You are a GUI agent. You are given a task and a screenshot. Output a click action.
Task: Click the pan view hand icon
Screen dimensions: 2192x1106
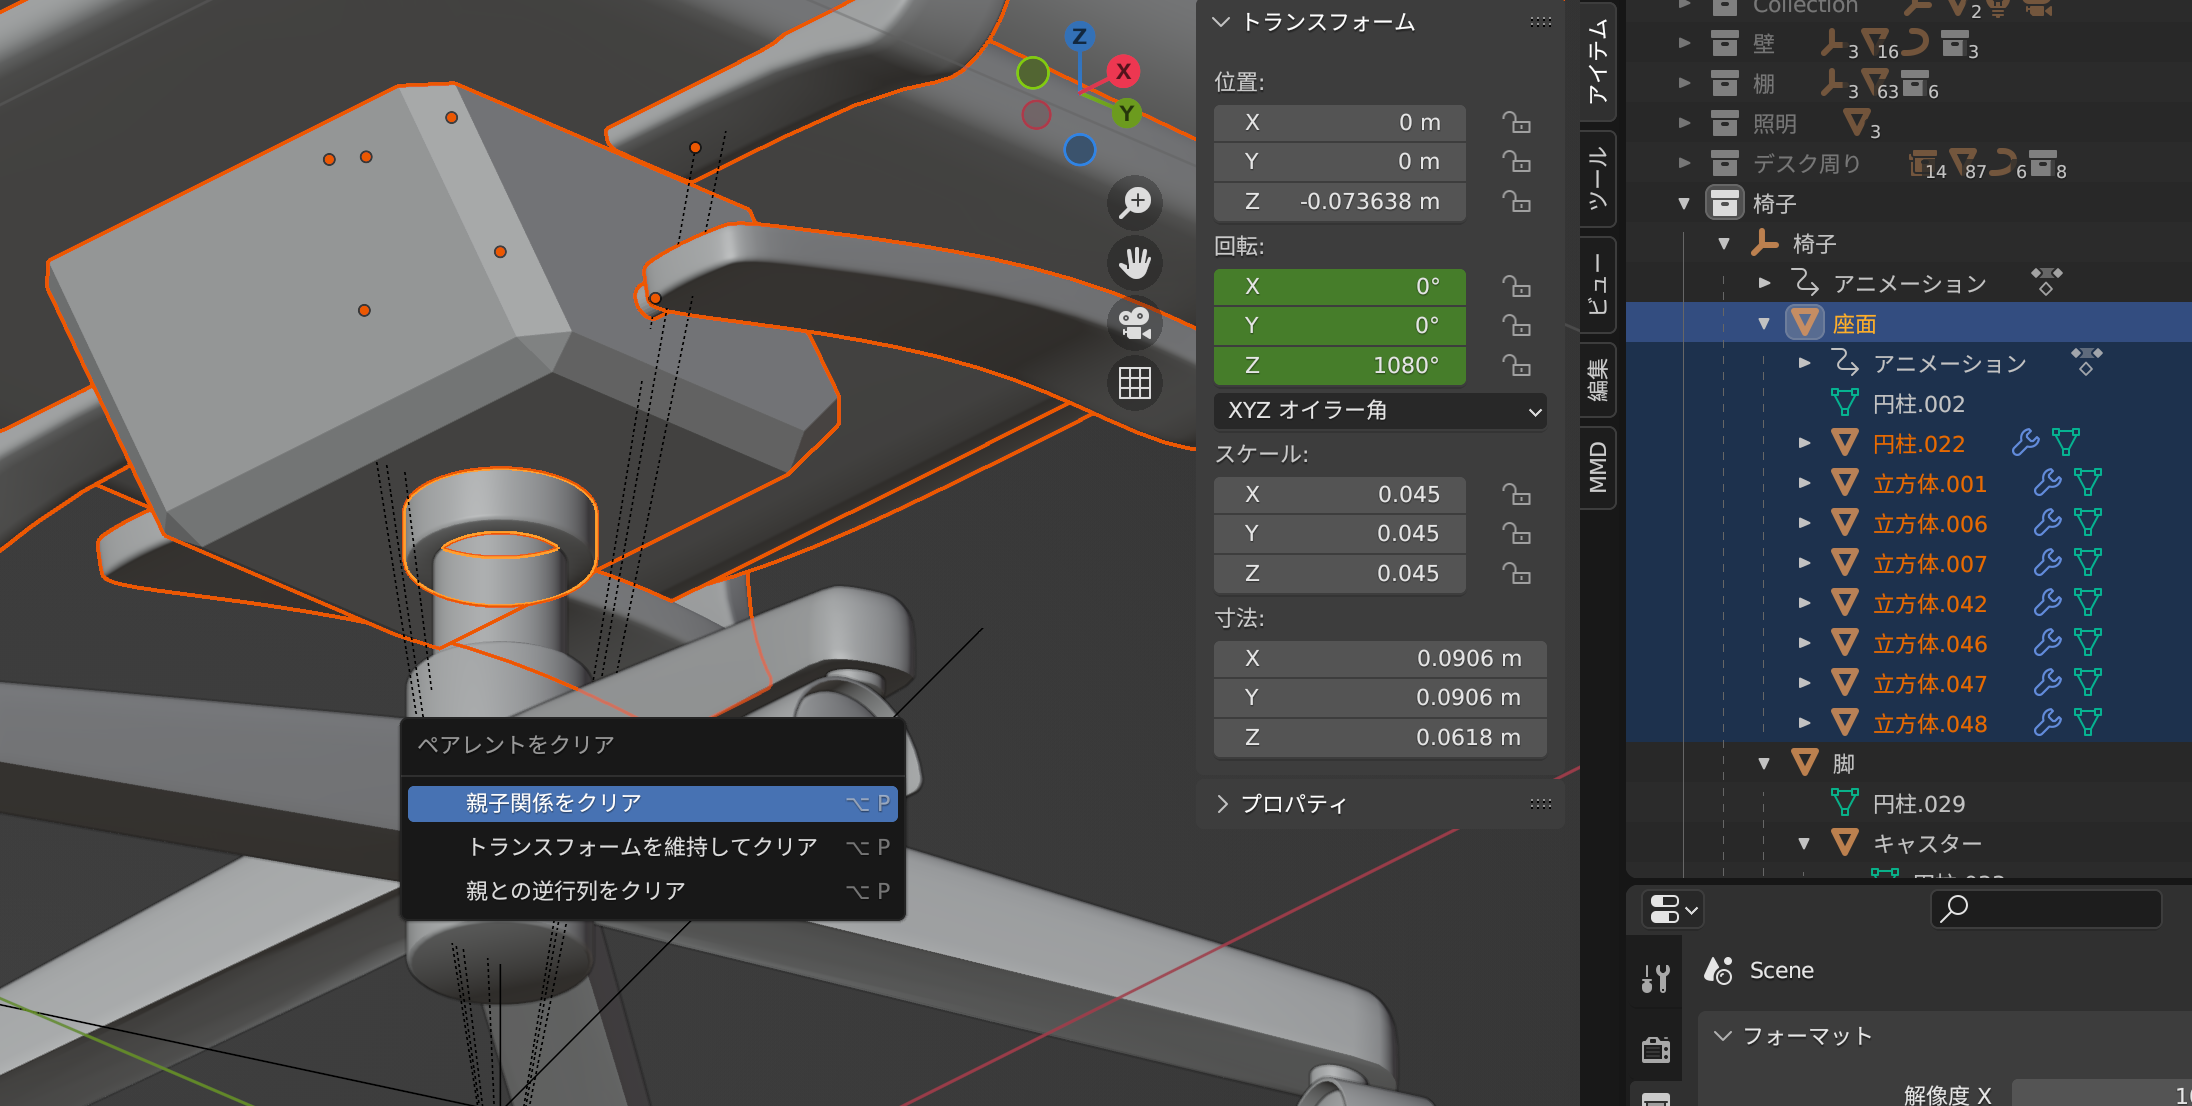click(1135, 263)
